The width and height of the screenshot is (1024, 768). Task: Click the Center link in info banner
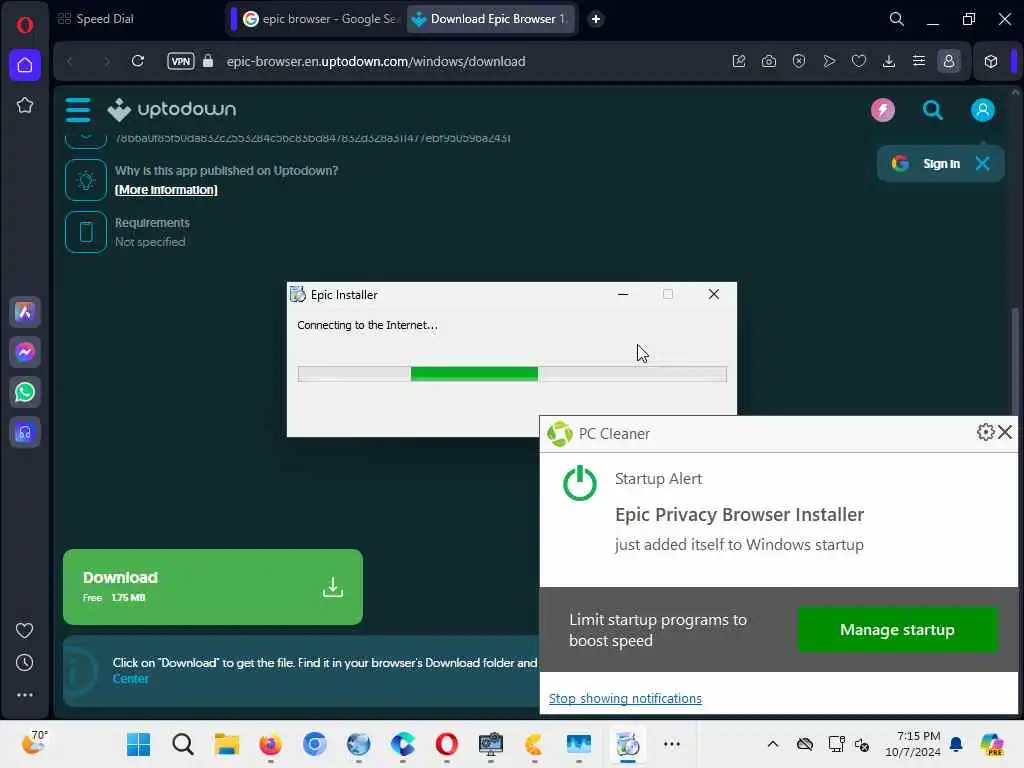(131, 679)
